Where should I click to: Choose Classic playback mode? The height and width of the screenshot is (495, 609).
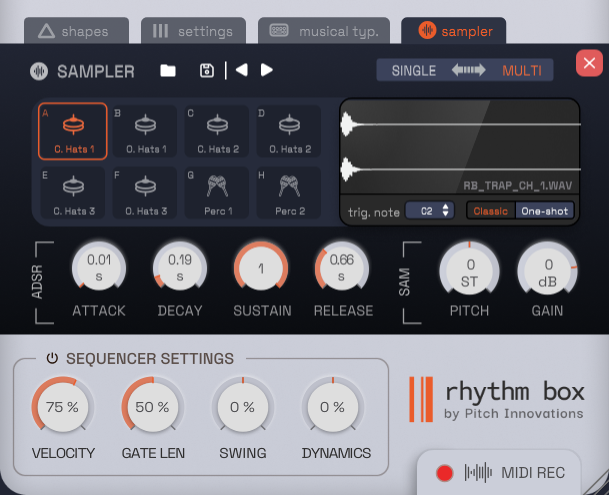(x=491, y=211)
